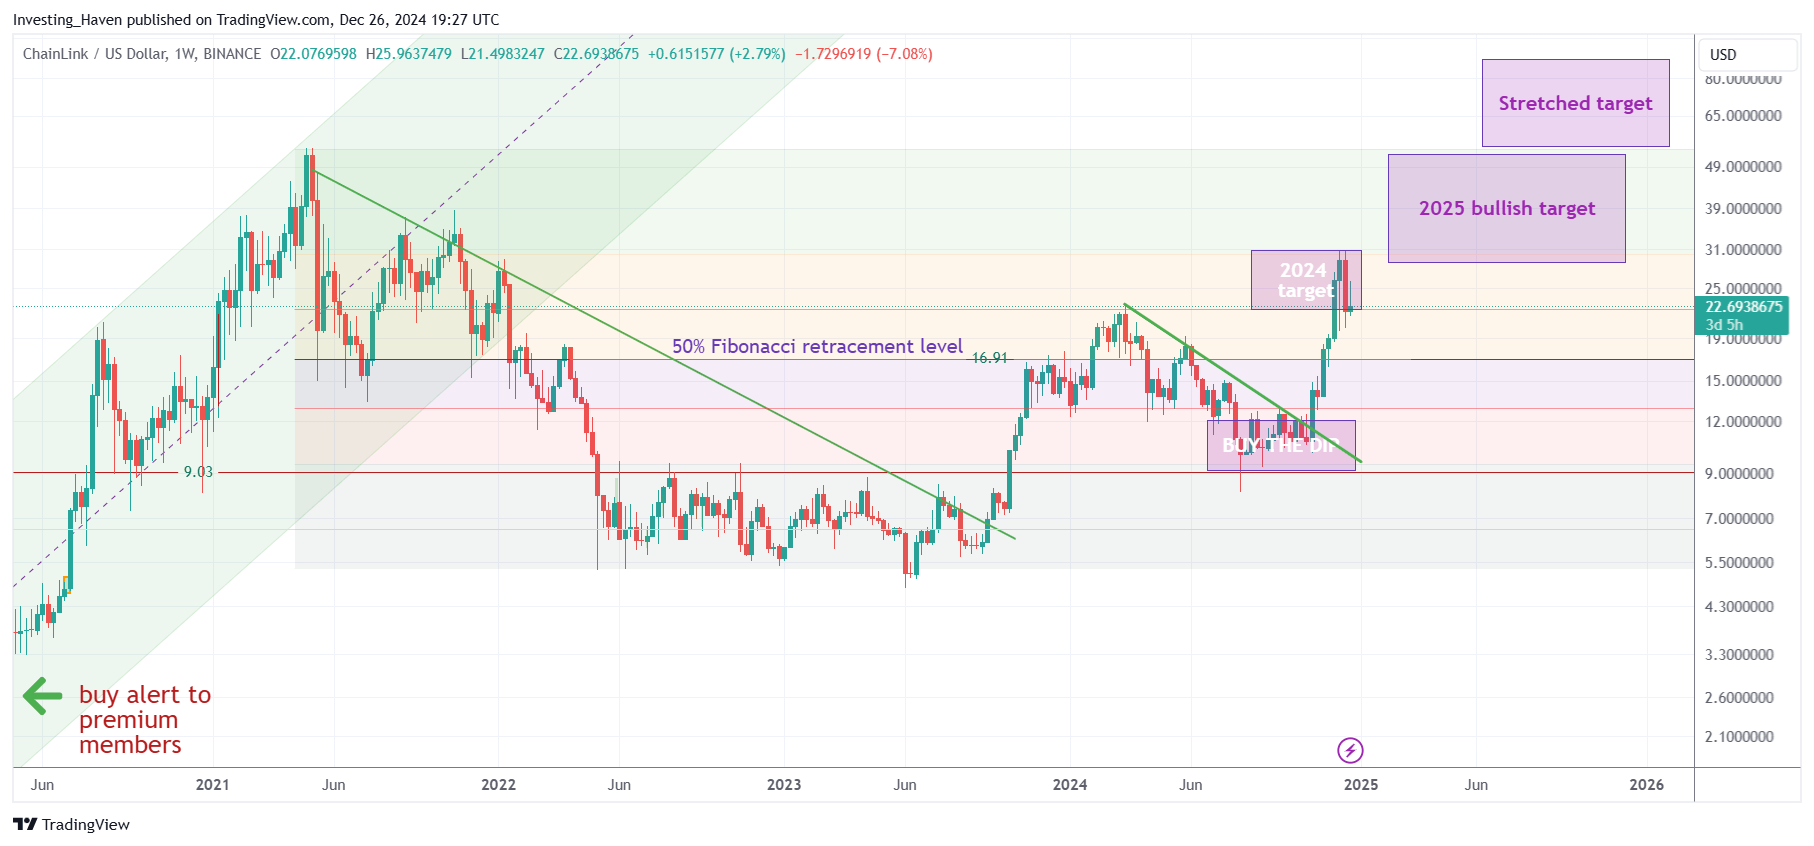This screenshot has width=1814, height=846.
Task: Click the 49.0000000 price axis label
Action: coord(1743,166)
